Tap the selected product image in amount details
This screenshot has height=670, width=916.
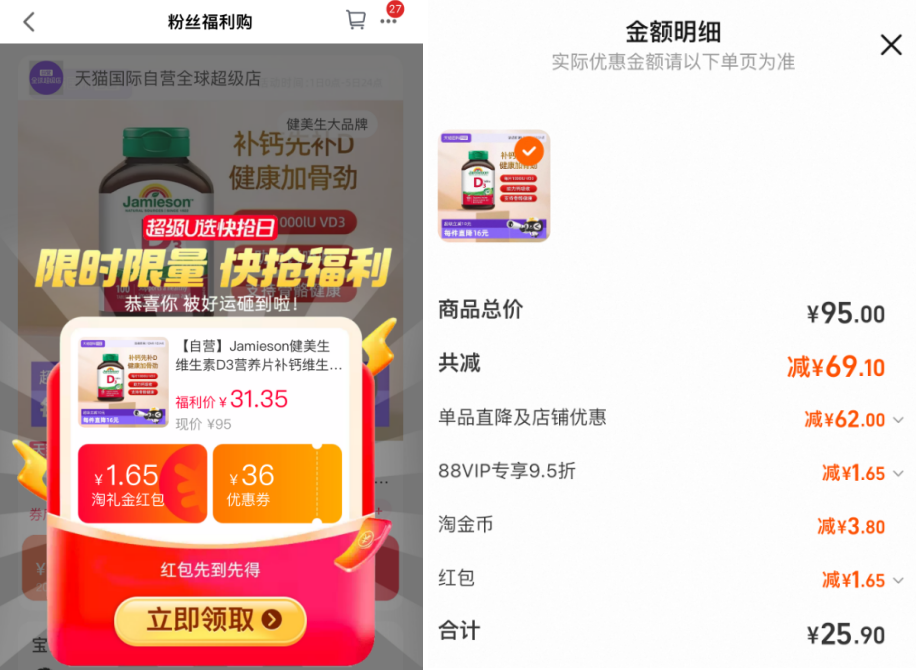point(494,186)
